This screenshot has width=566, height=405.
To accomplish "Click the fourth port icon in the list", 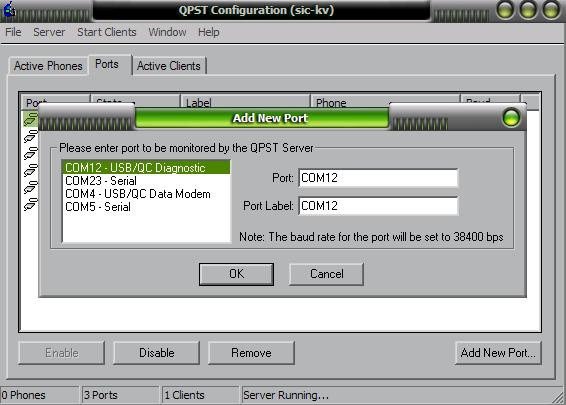I will (x=31, y=170).
